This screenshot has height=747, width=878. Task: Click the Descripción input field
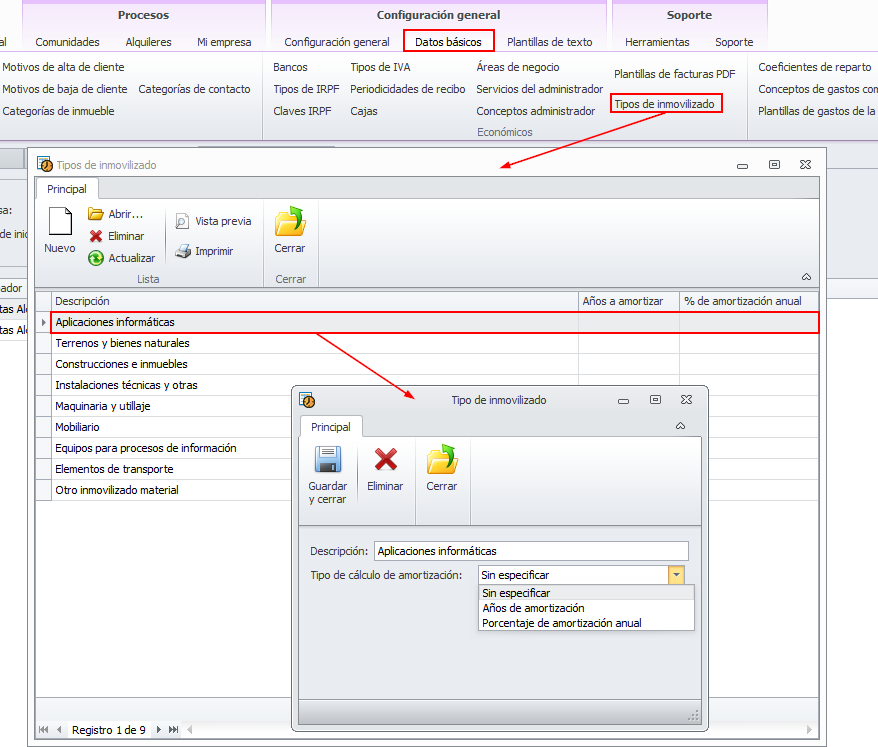tap(531, 551)
